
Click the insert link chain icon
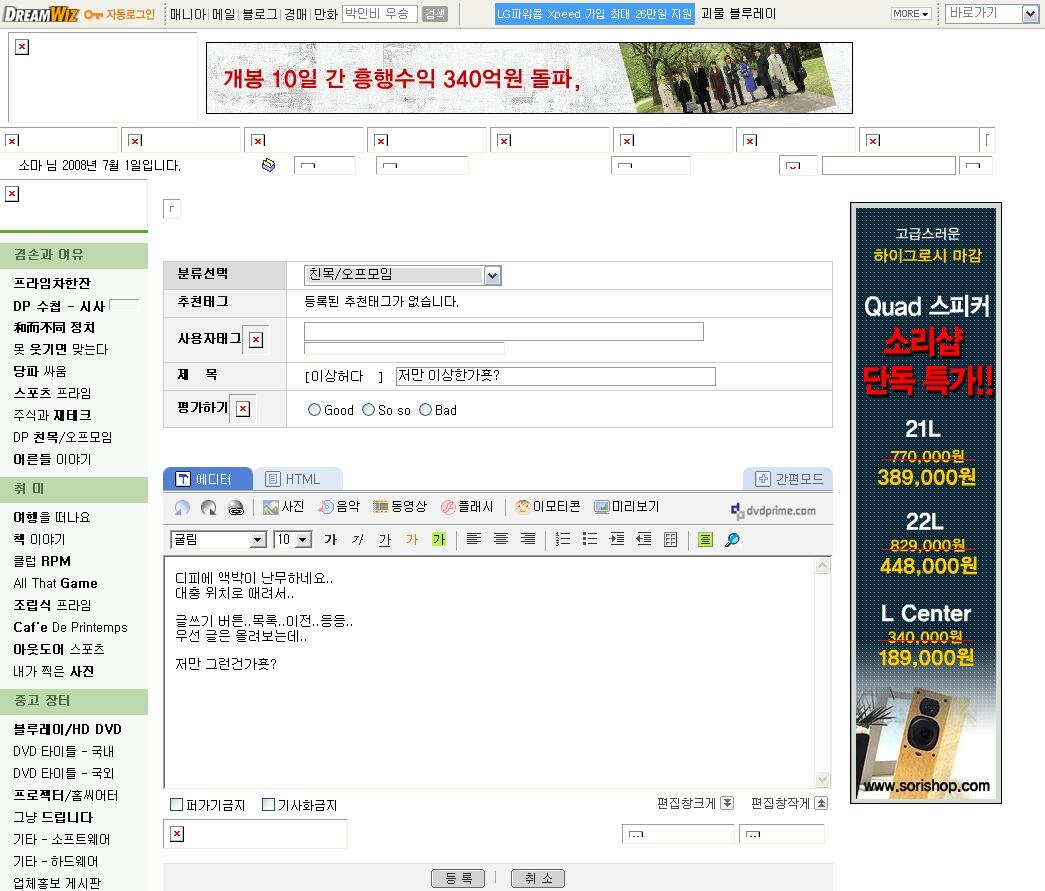tap(235, 508)
